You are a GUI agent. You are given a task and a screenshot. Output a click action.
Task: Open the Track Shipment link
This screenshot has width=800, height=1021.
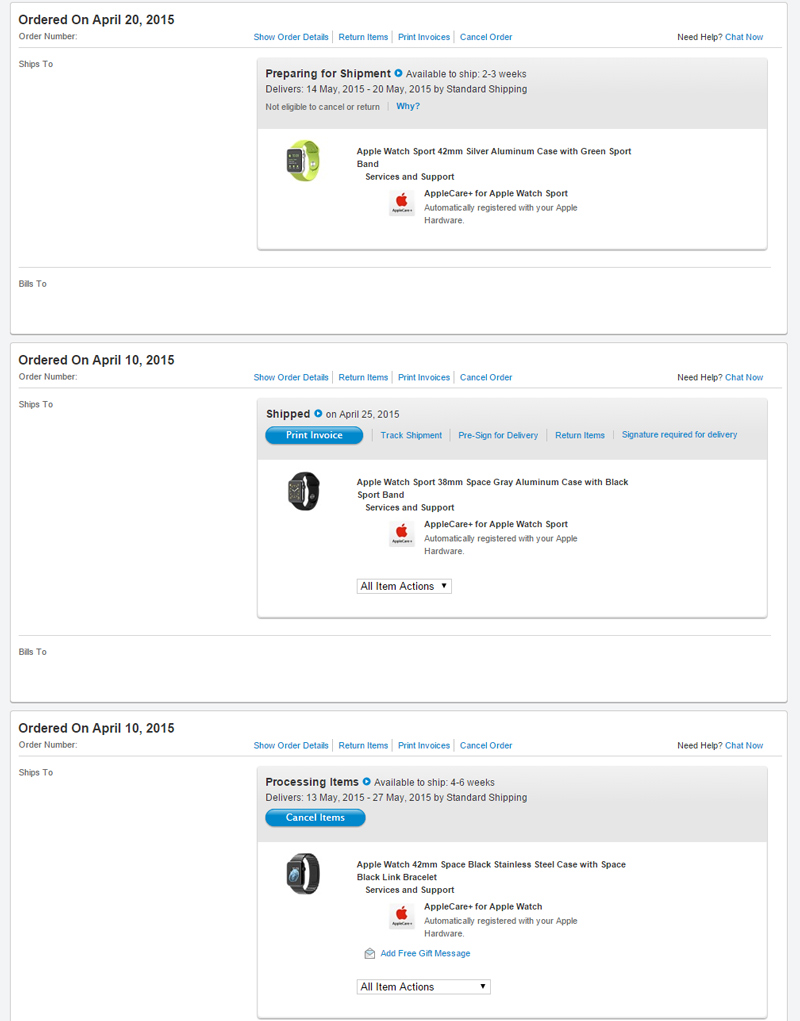411,435
